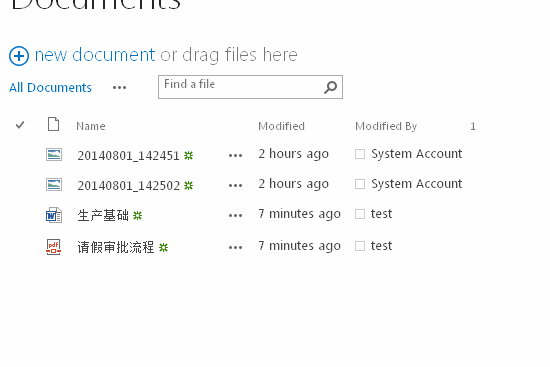Open views ellipsis next to All Documents

point(119,87)
